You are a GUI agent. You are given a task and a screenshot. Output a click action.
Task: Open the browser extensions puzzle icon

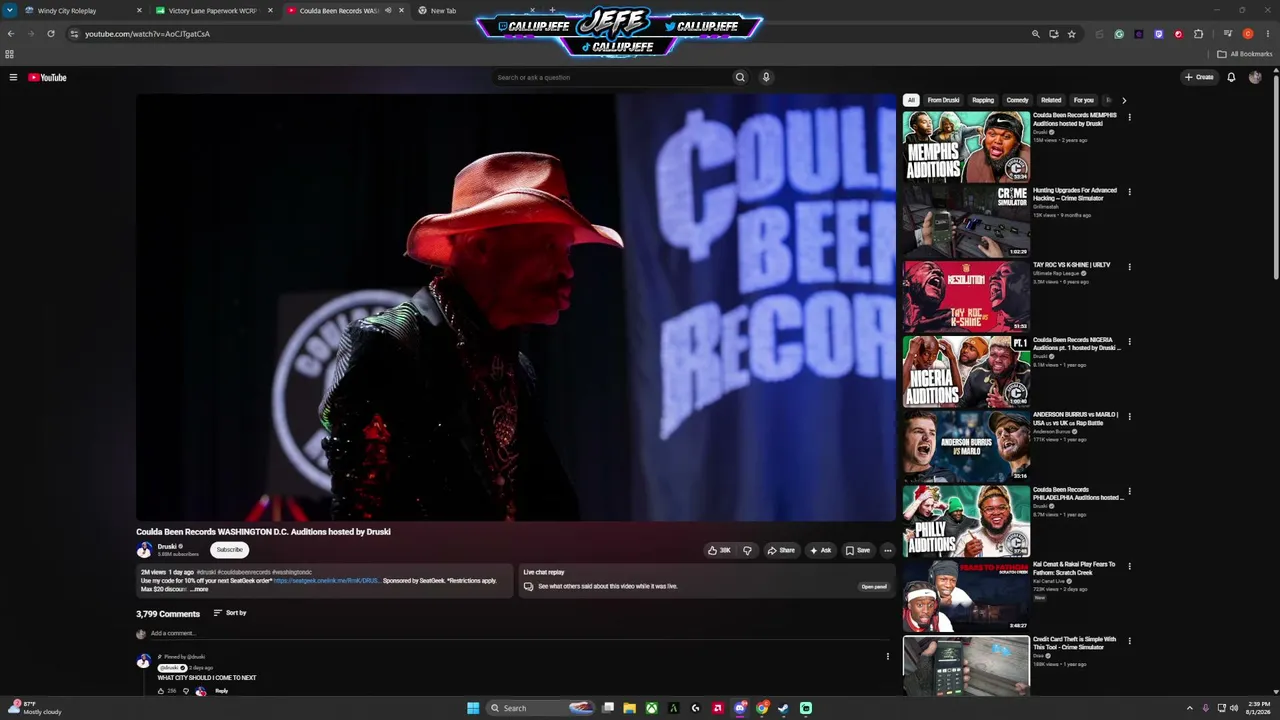click(x=1198, y=34)
